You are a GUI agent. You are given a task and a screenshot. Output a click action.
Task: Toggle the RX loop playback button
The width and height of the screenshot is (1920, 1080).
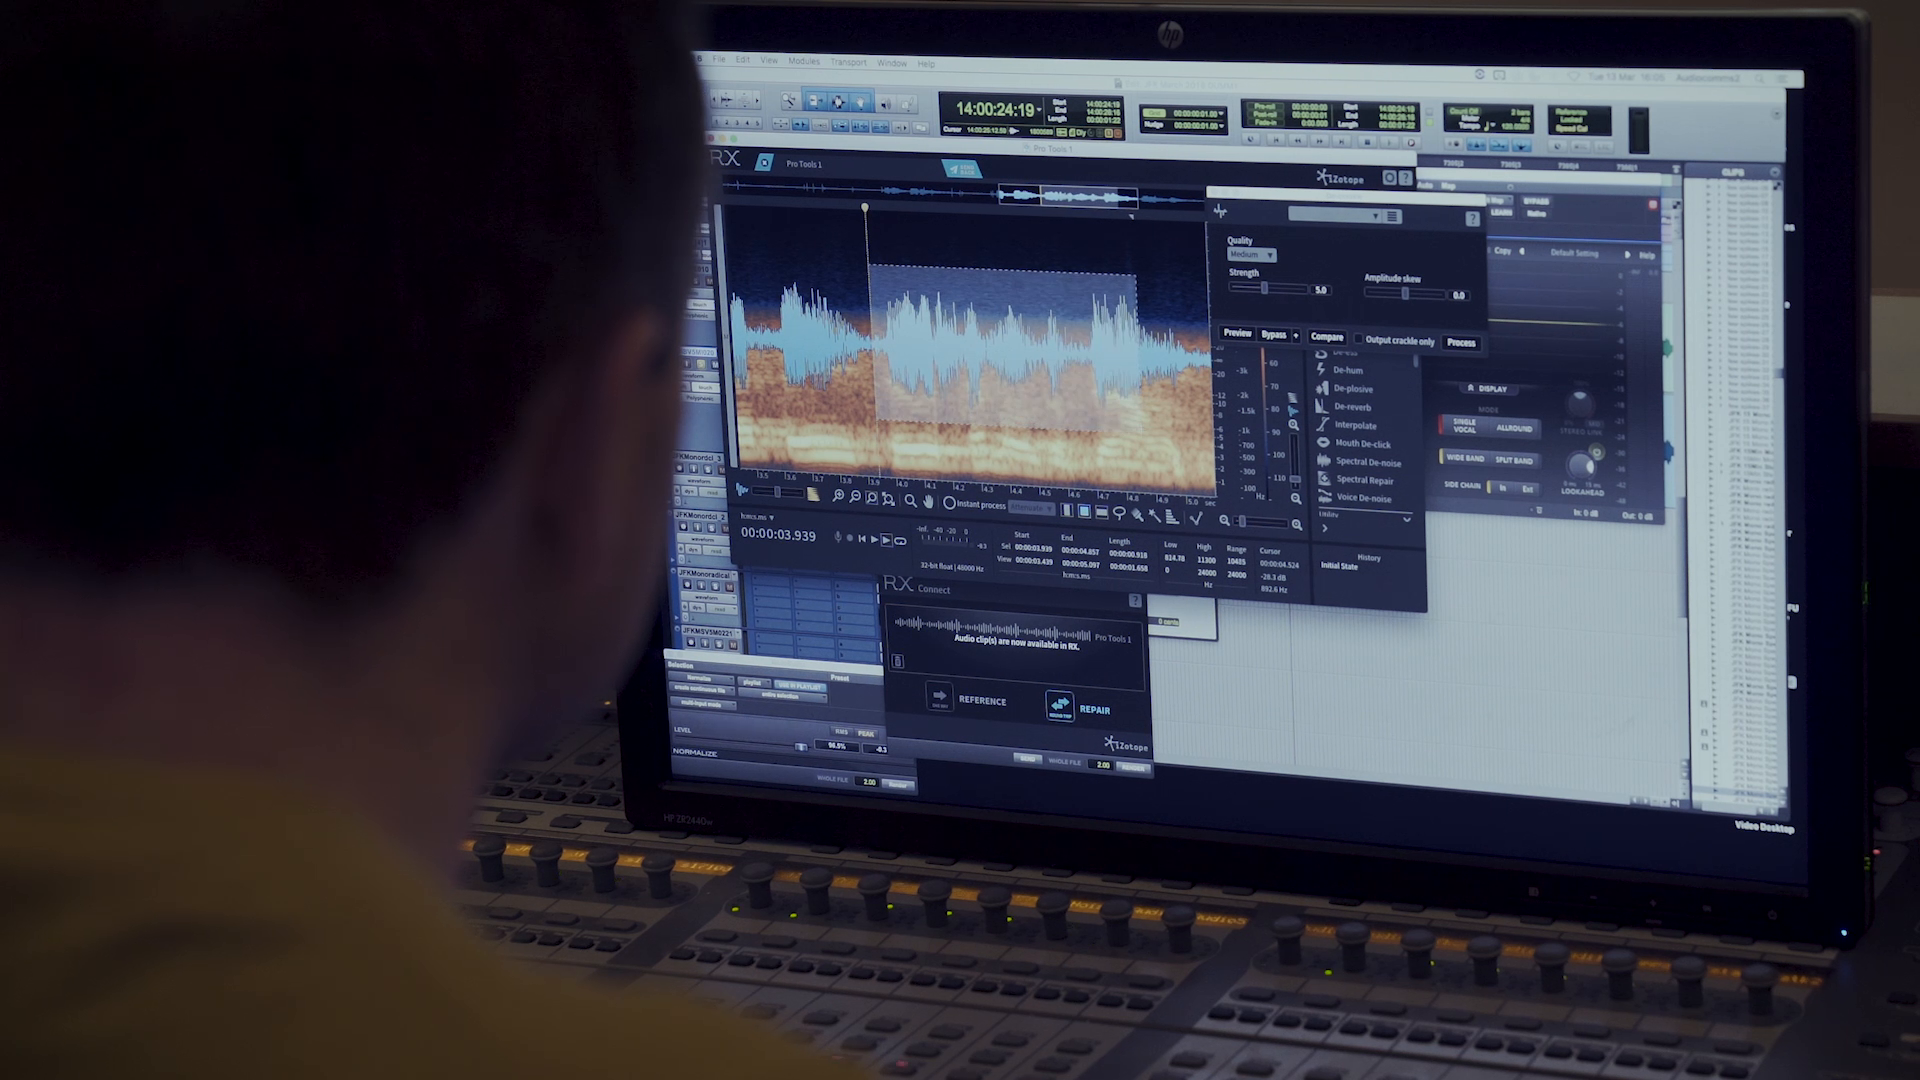[900, 541]
